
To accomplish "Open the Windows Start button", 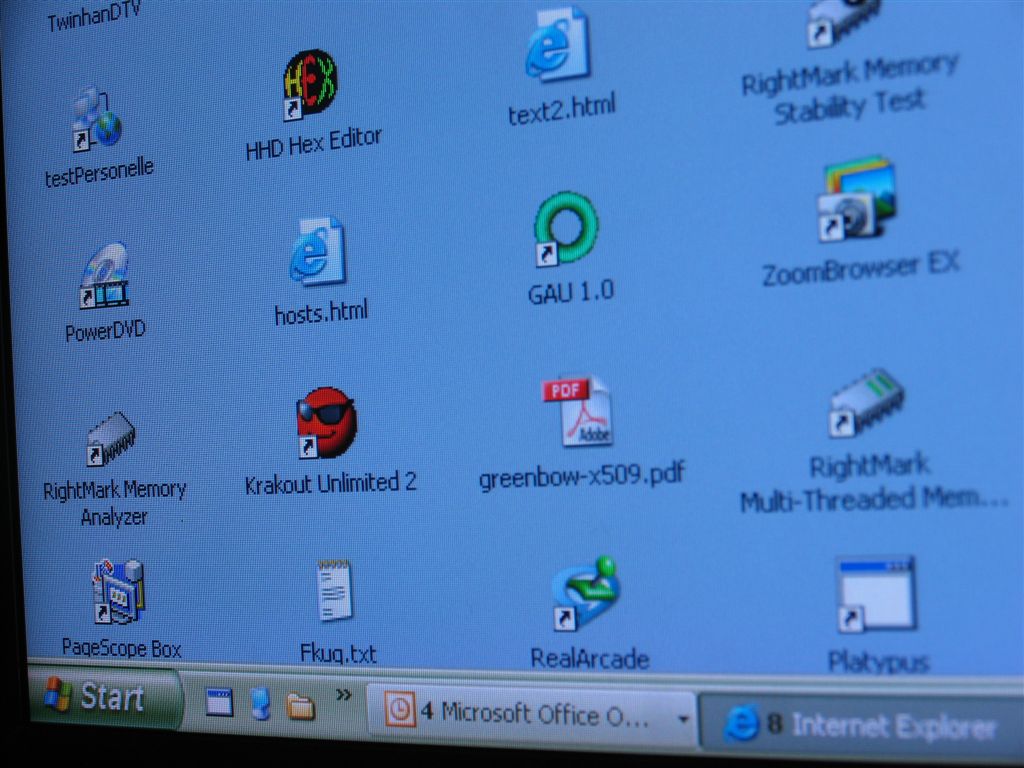I will [x=104, y=696].
